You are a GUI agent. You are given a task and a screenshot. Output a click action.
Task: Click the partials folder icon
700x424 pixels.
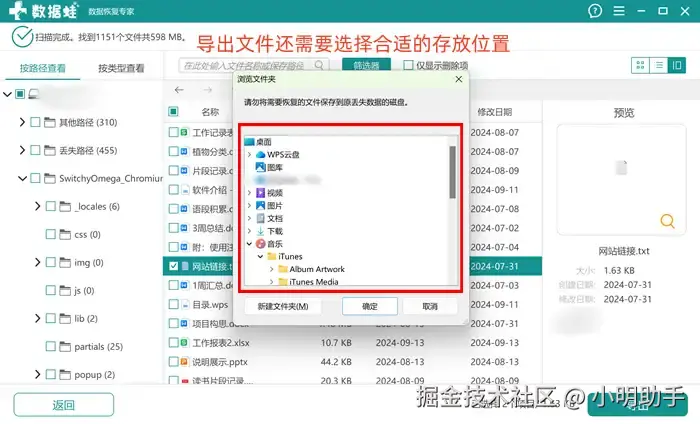[65, 346]
